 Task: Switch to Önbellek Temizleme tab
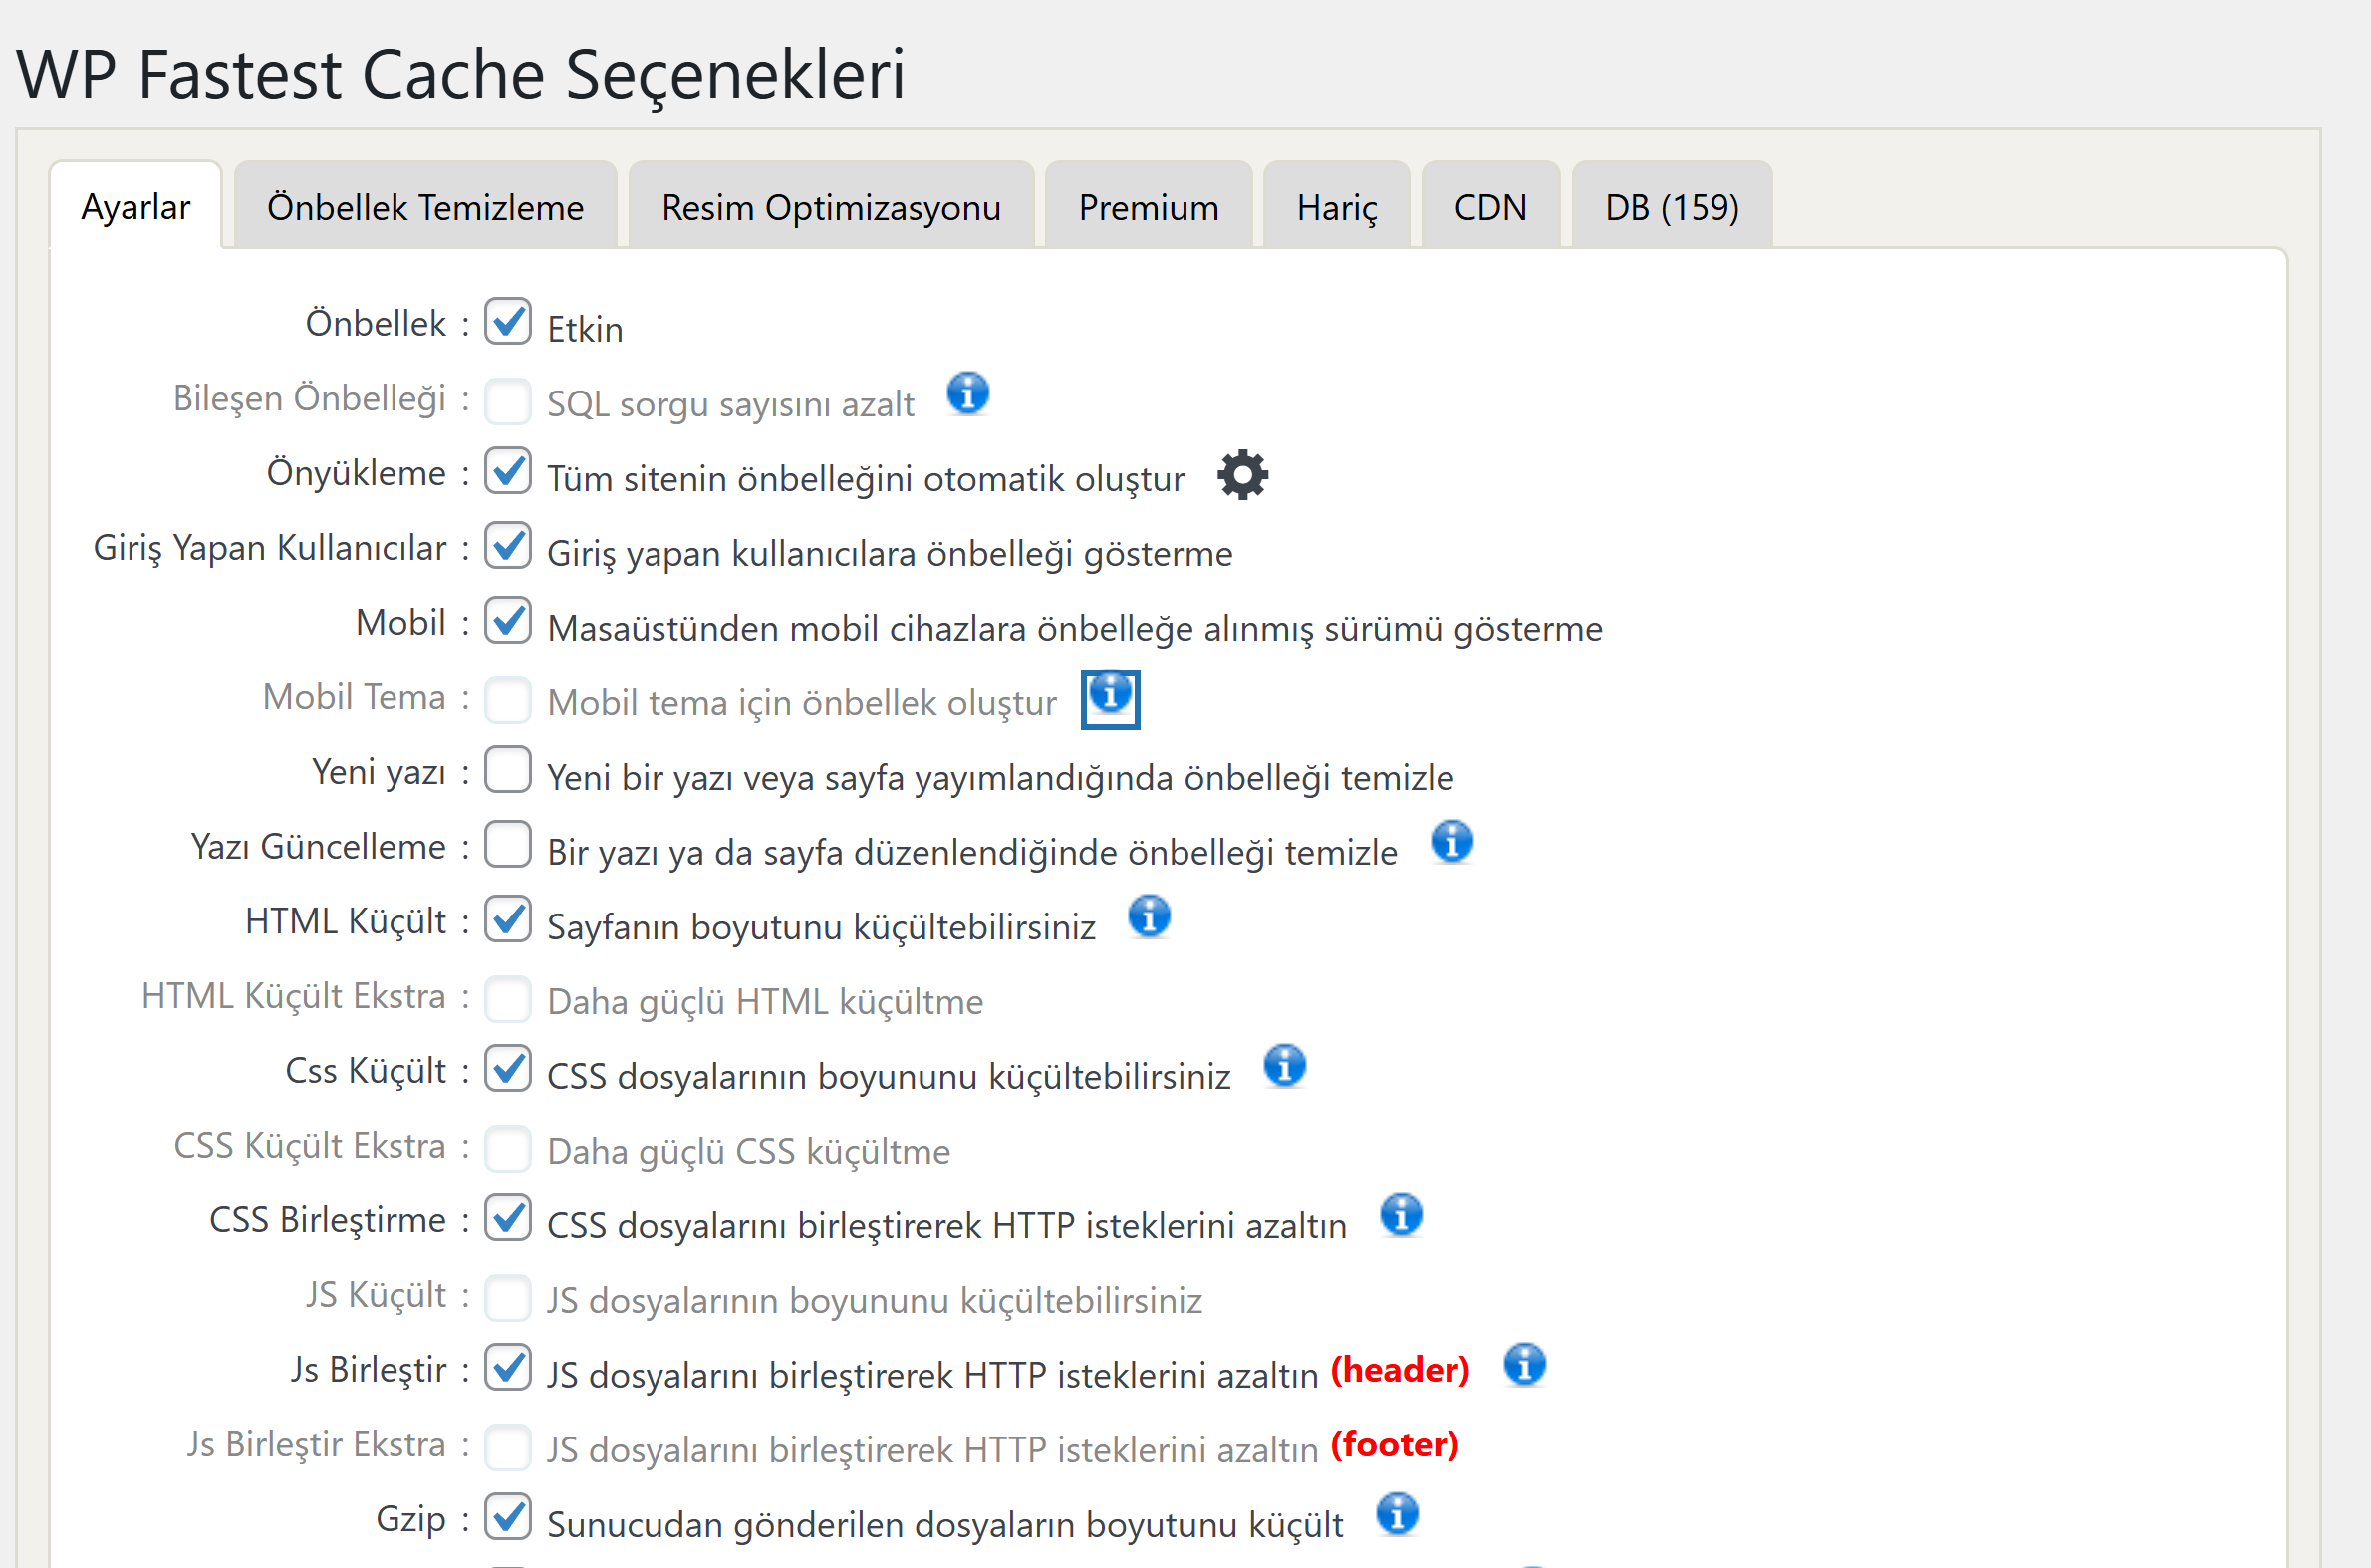[x=425, y=206]
